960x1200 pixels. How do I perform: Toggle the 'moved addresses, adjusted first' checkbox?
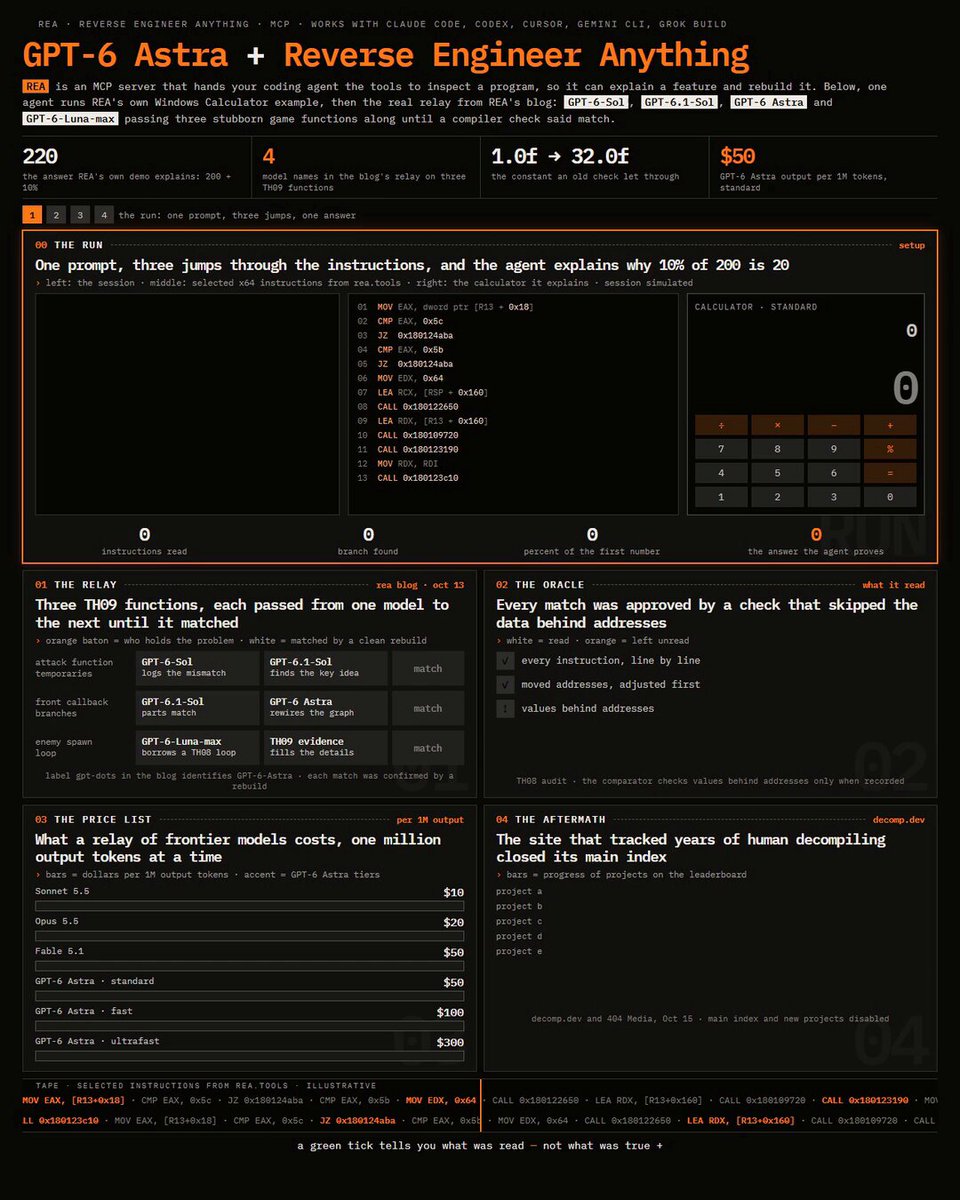click(505, 685)
